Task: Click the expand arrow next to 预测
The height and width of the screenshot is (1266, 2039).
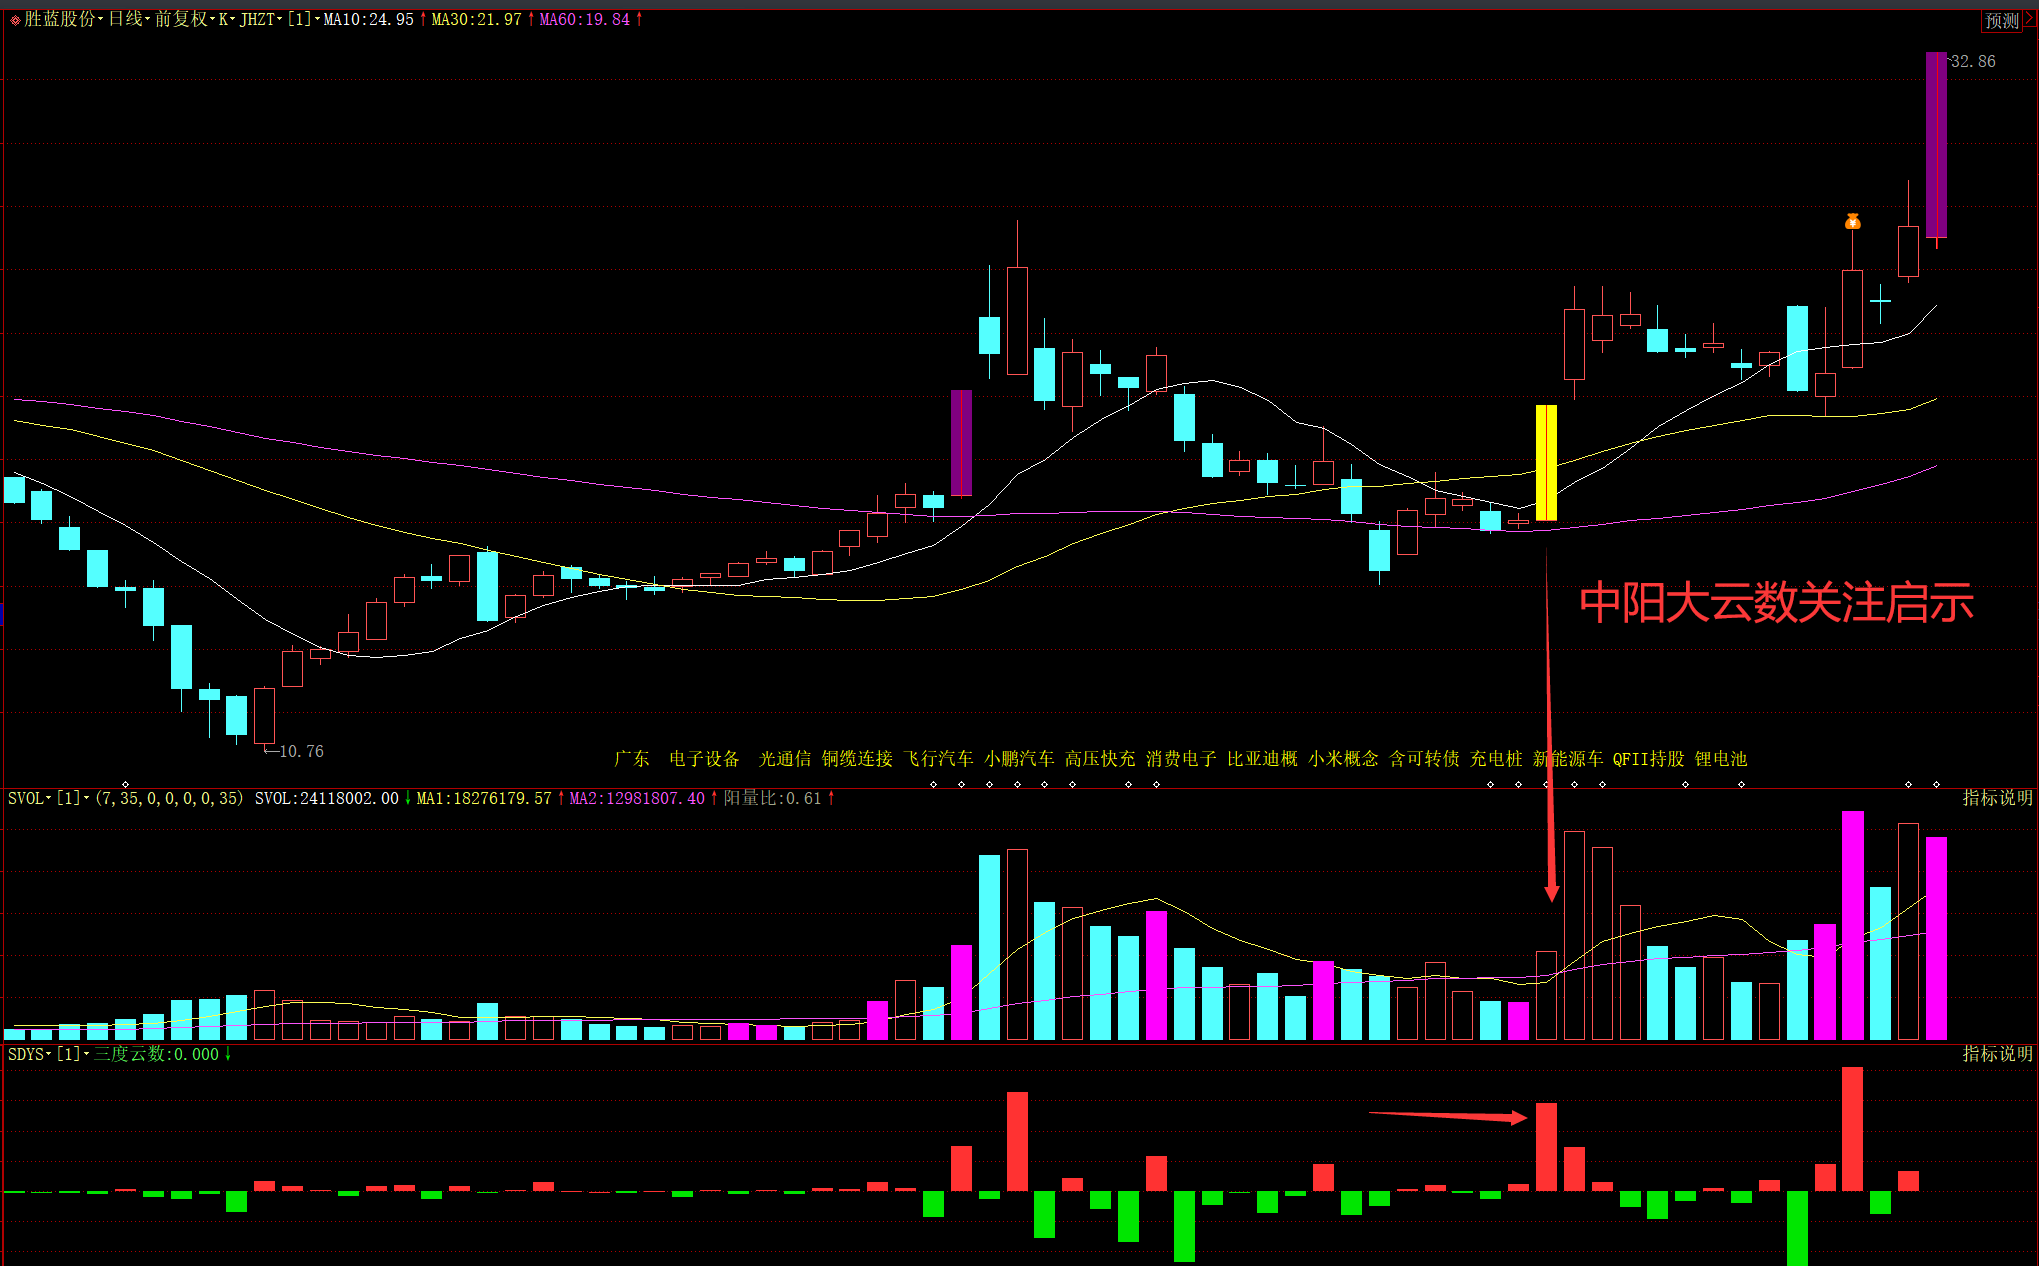Action: (x=2030, y=20)
